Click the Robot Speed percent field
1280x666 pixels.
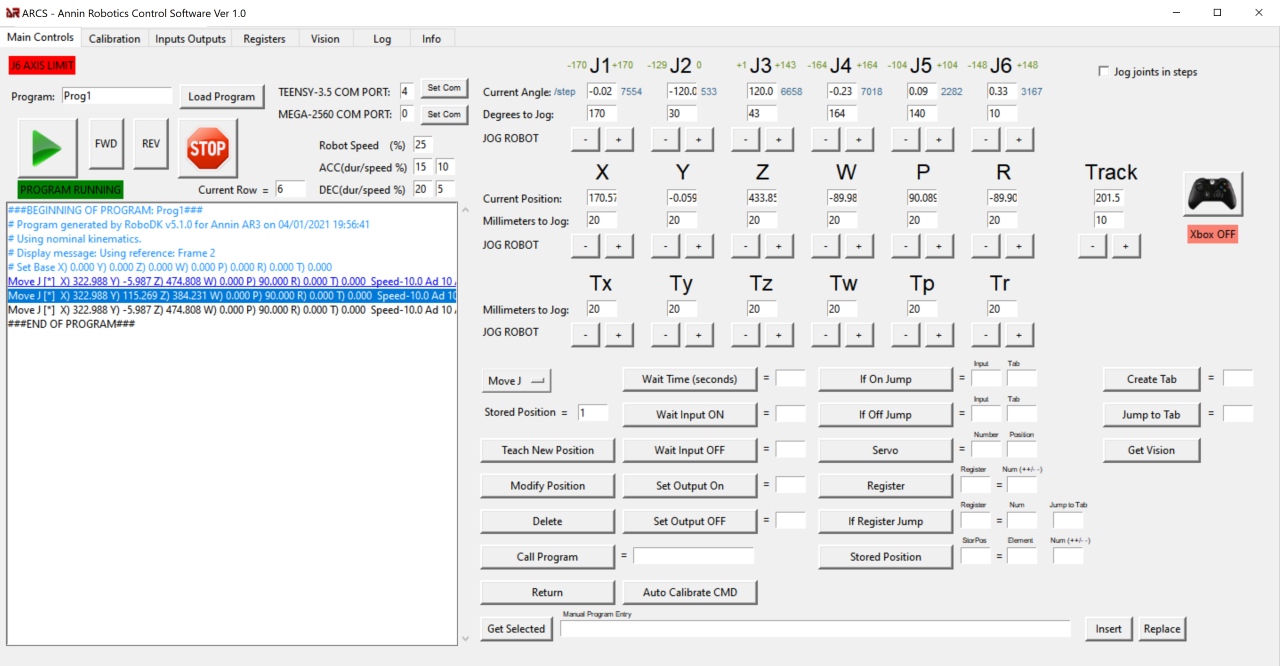422,145
